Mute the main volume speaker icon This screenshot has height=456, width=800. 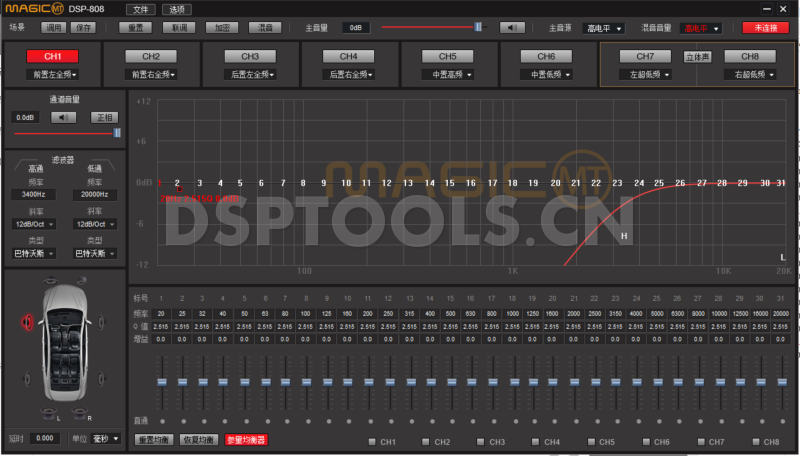tap(512, 27)
